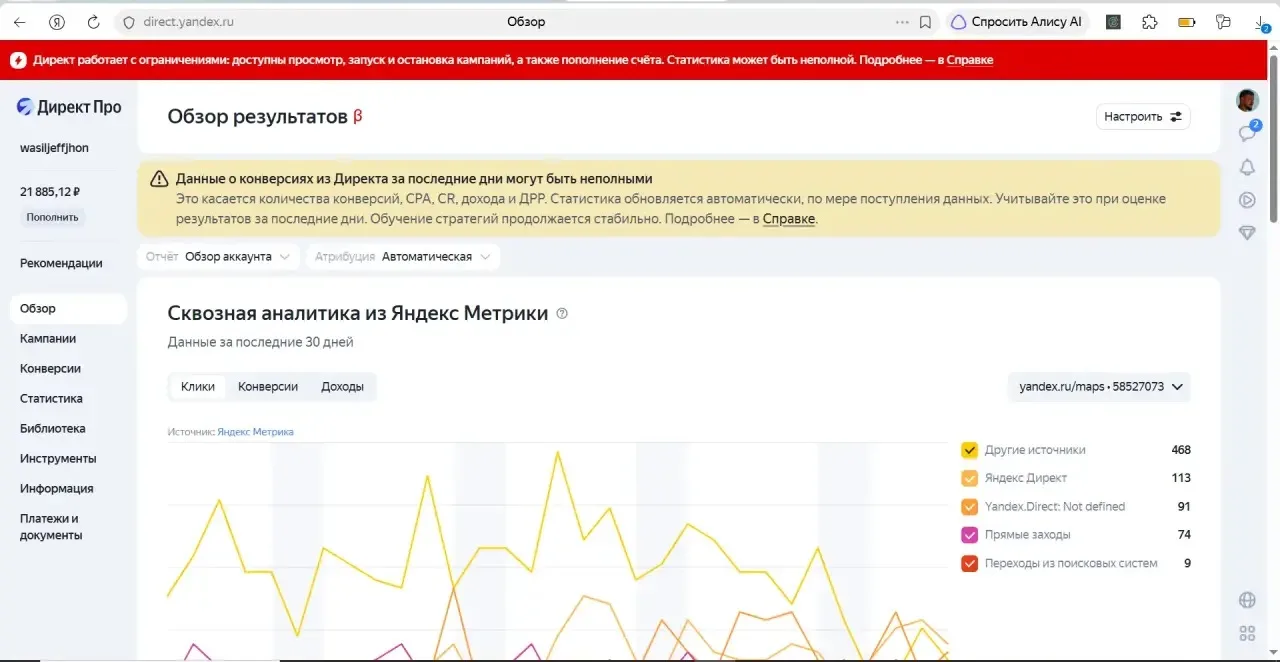Expand the yandex.ru/maps counter dropdown

pos(1100,386)
